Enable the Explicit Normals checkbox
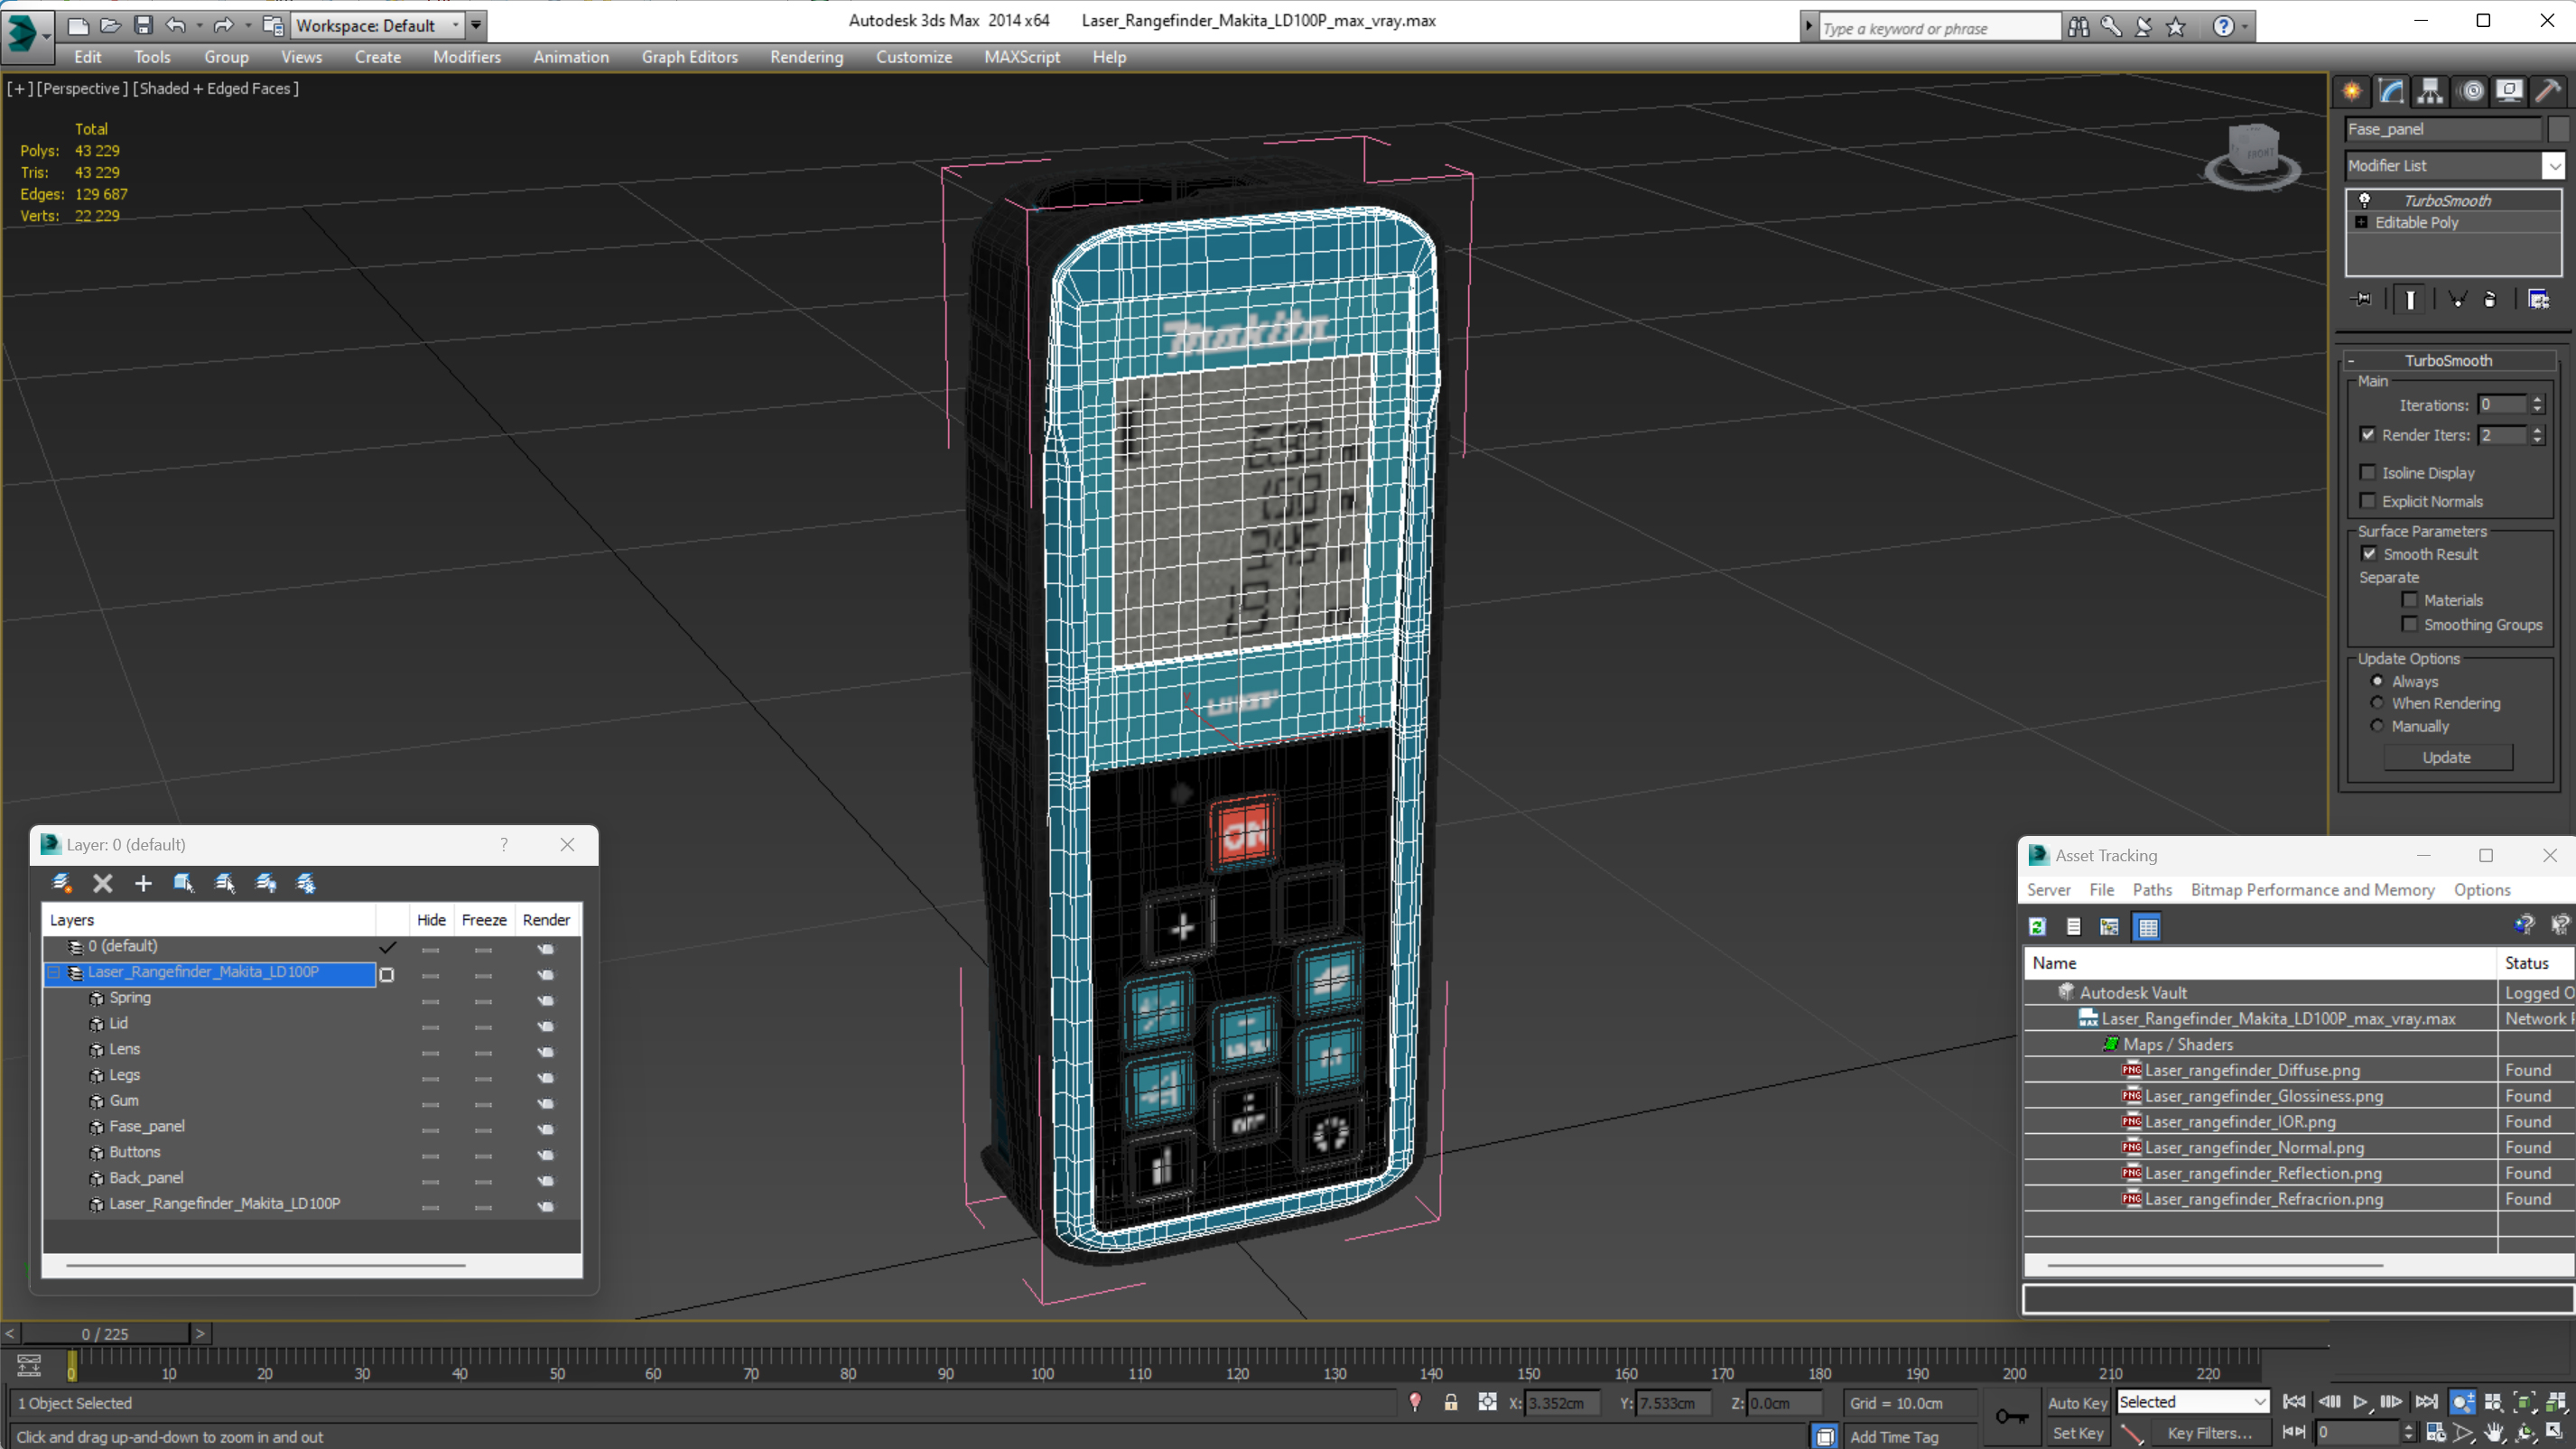 coord(2367,501)
